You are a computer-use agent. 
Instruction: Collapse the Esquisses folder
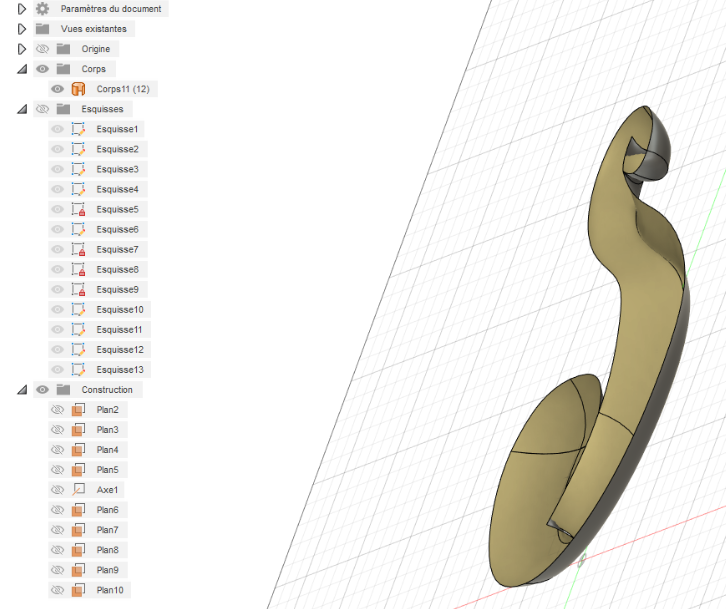click(x=22, y=109)
